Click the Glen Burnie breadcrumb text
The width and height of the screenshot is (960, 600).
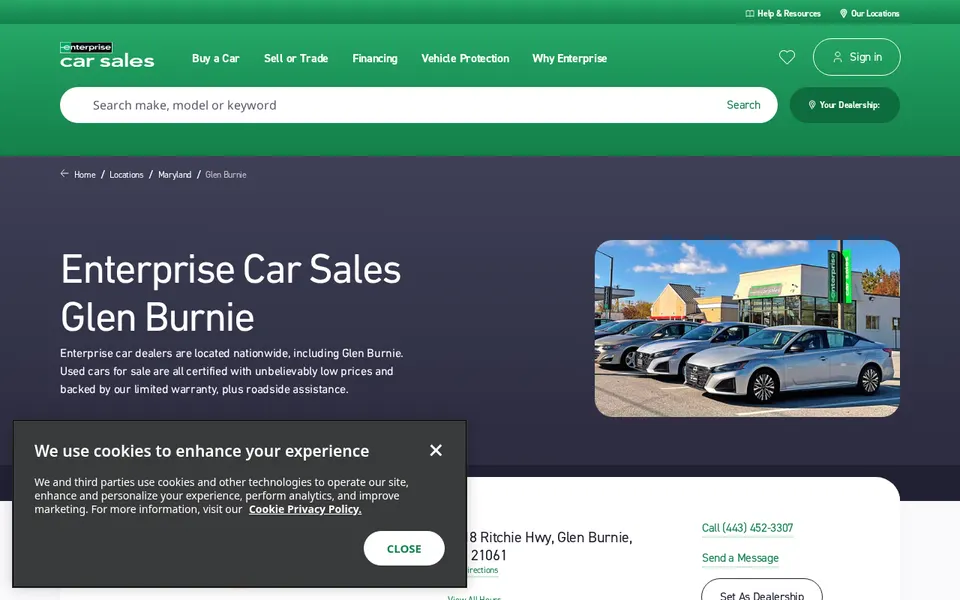[226, 174]
